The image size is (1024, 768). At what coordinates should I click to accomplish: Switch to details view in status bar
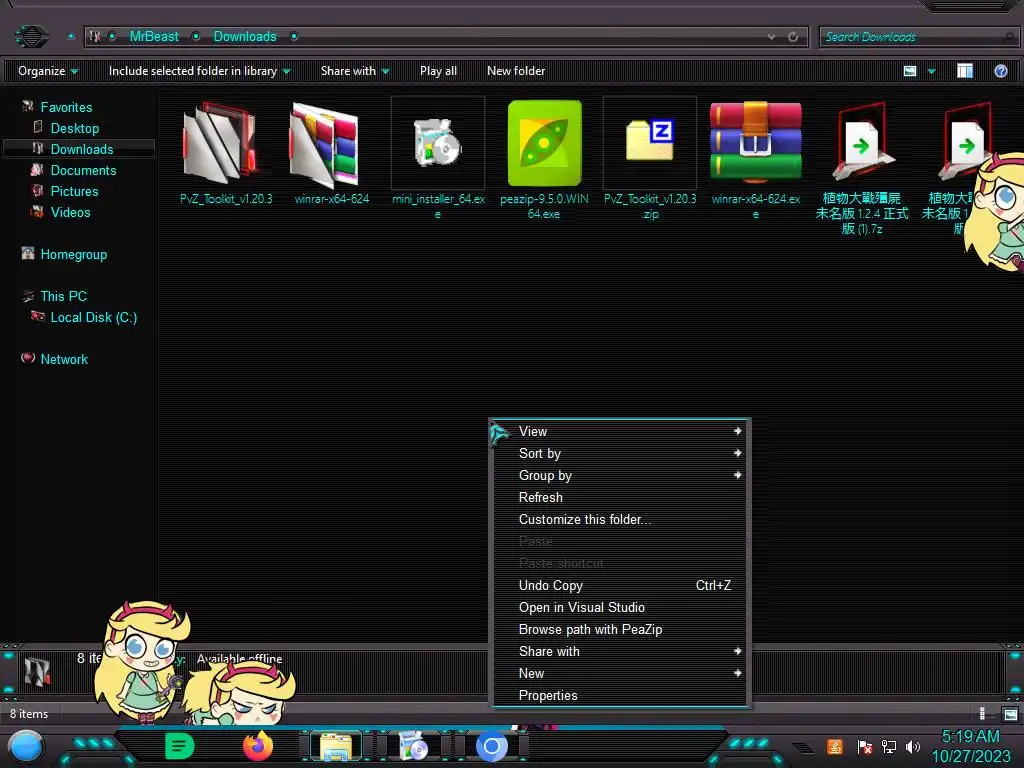coord(982,714)
